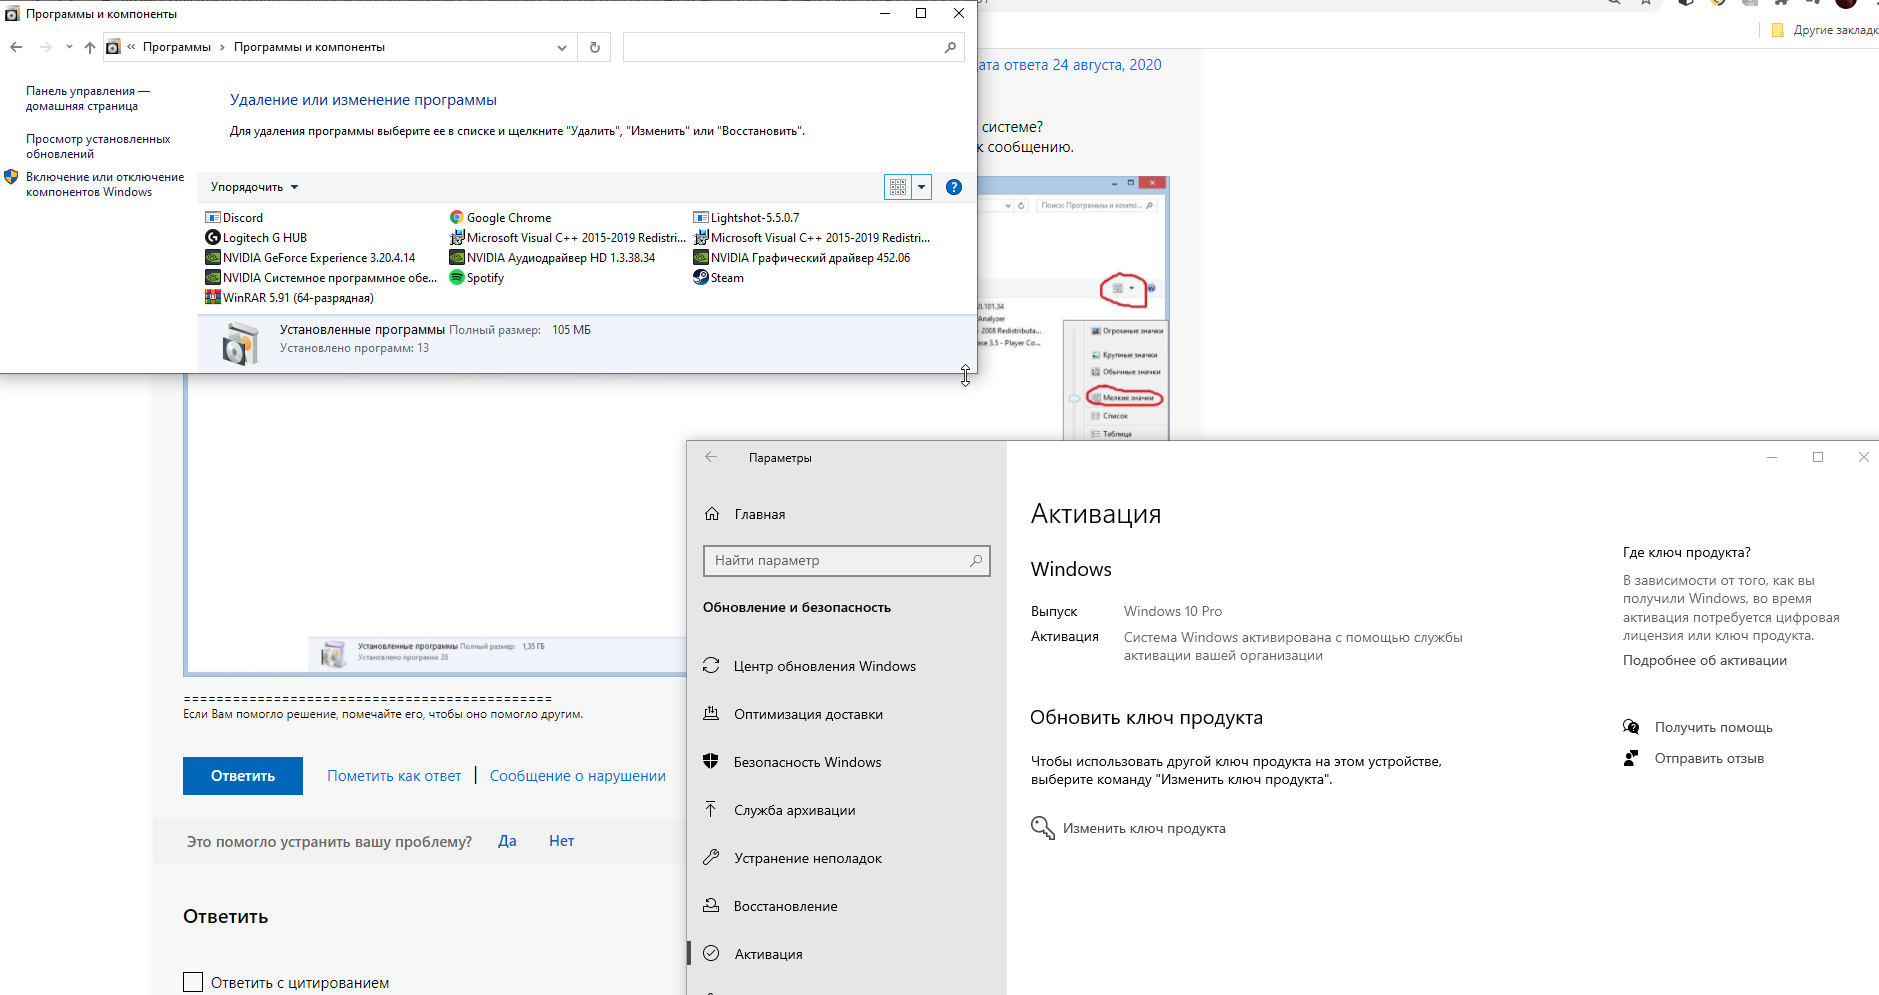Select Активация in Settings sidebar
Viewport: 1879px width, 995px height.
(x=753, y=954)
